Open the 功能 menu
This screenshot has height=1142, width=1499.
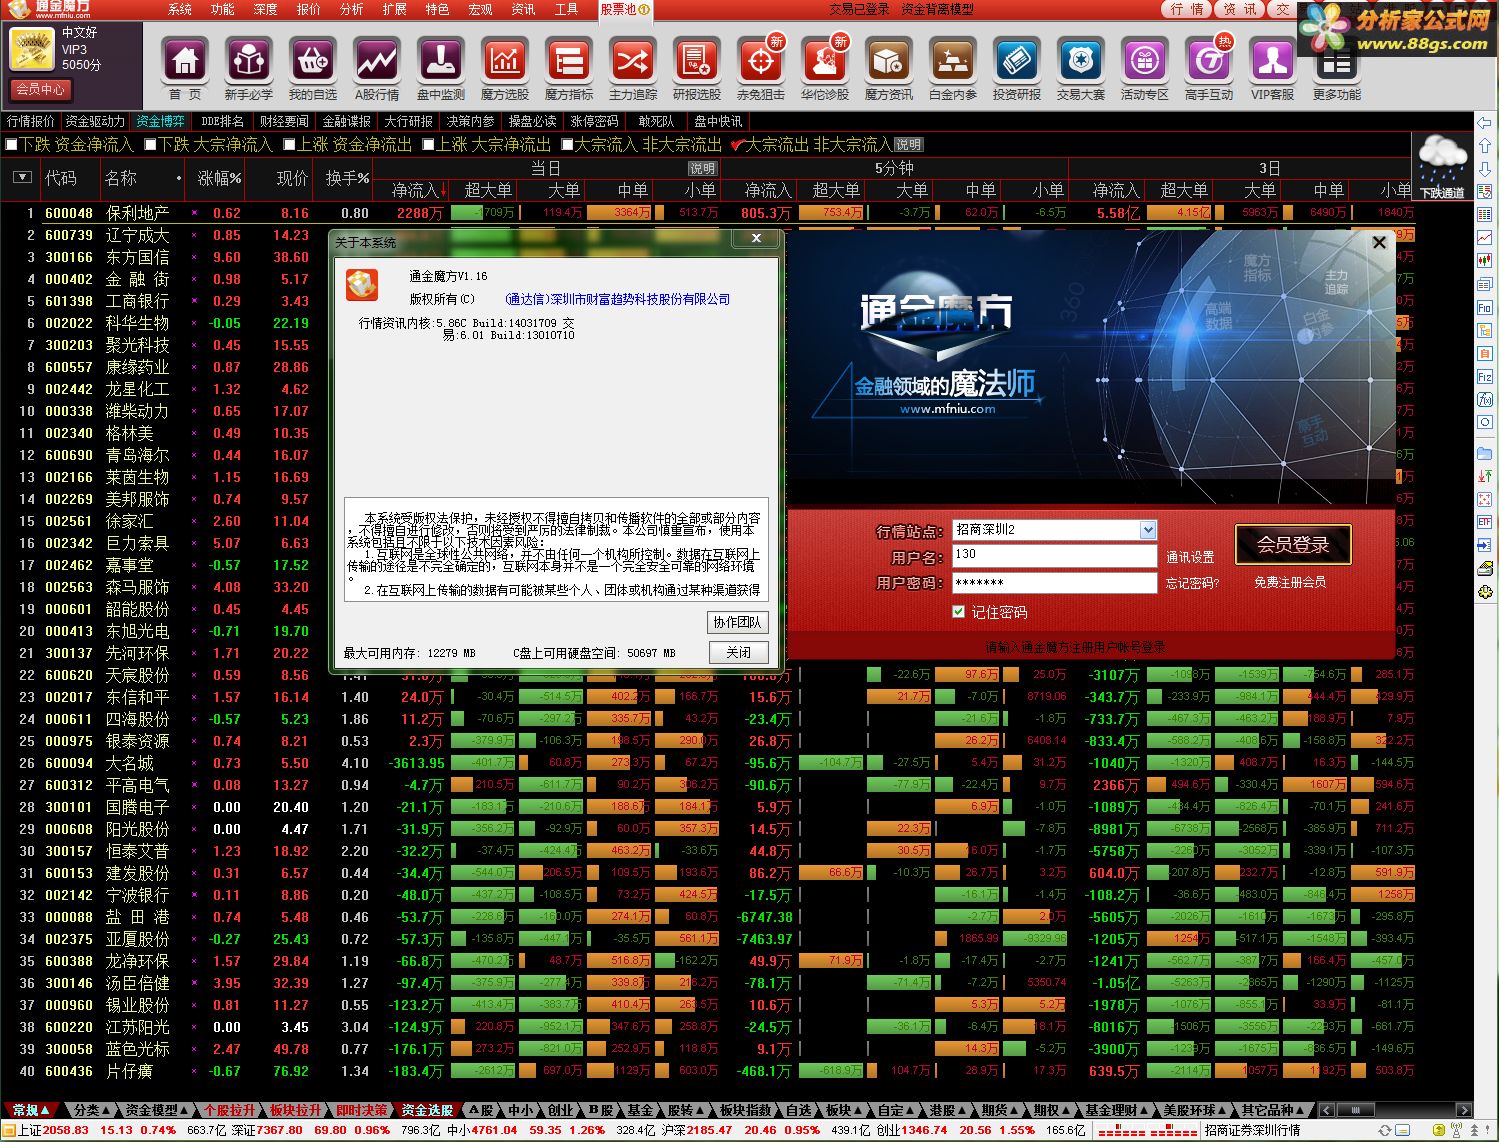[x=222, y=9]
